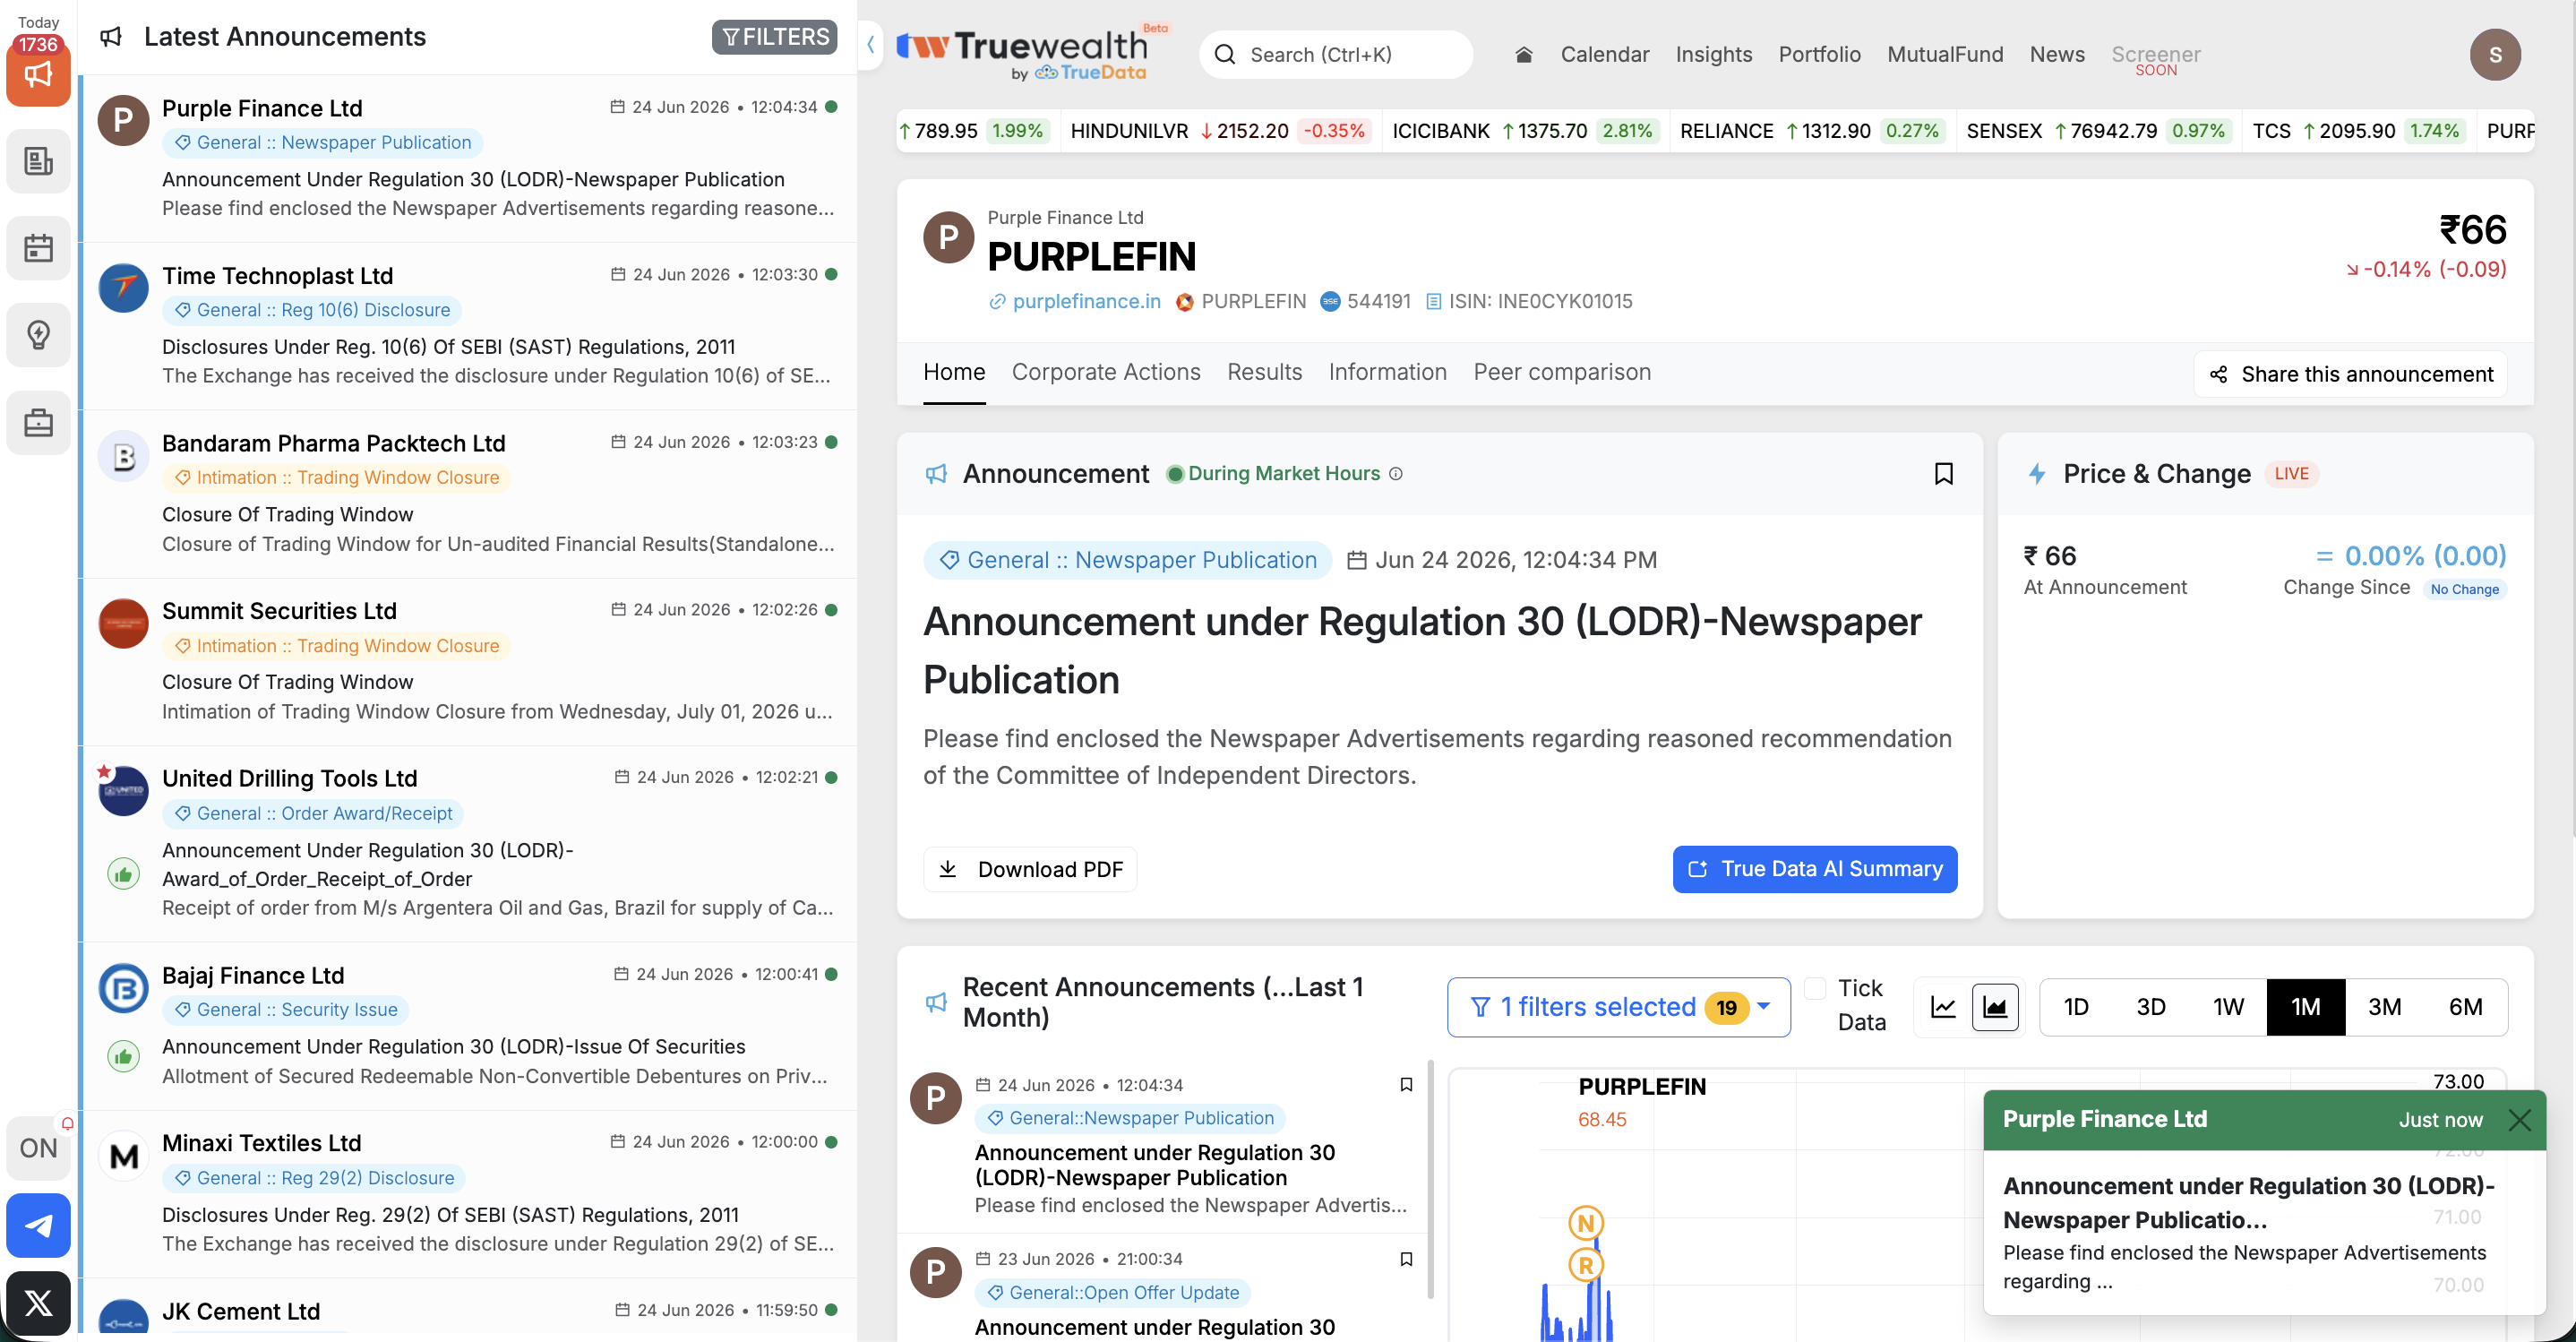Select the 1D chart range
The image size is (2576, 1342).
(2076, 1007)
